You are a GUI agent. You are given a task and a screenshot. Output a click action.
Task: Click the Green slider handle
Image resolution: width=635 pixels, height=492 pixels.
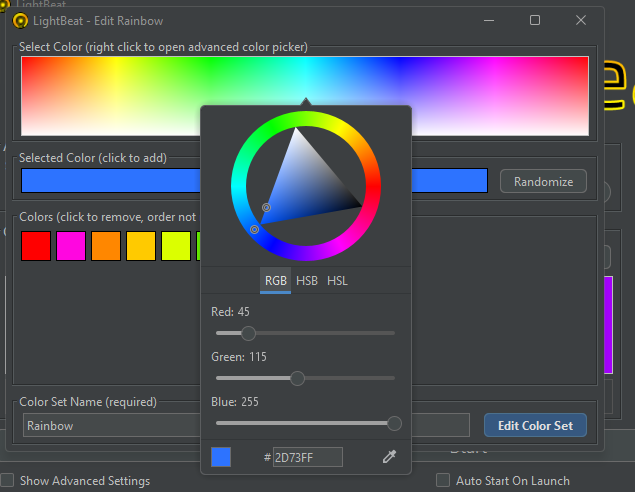coord(297,378)
